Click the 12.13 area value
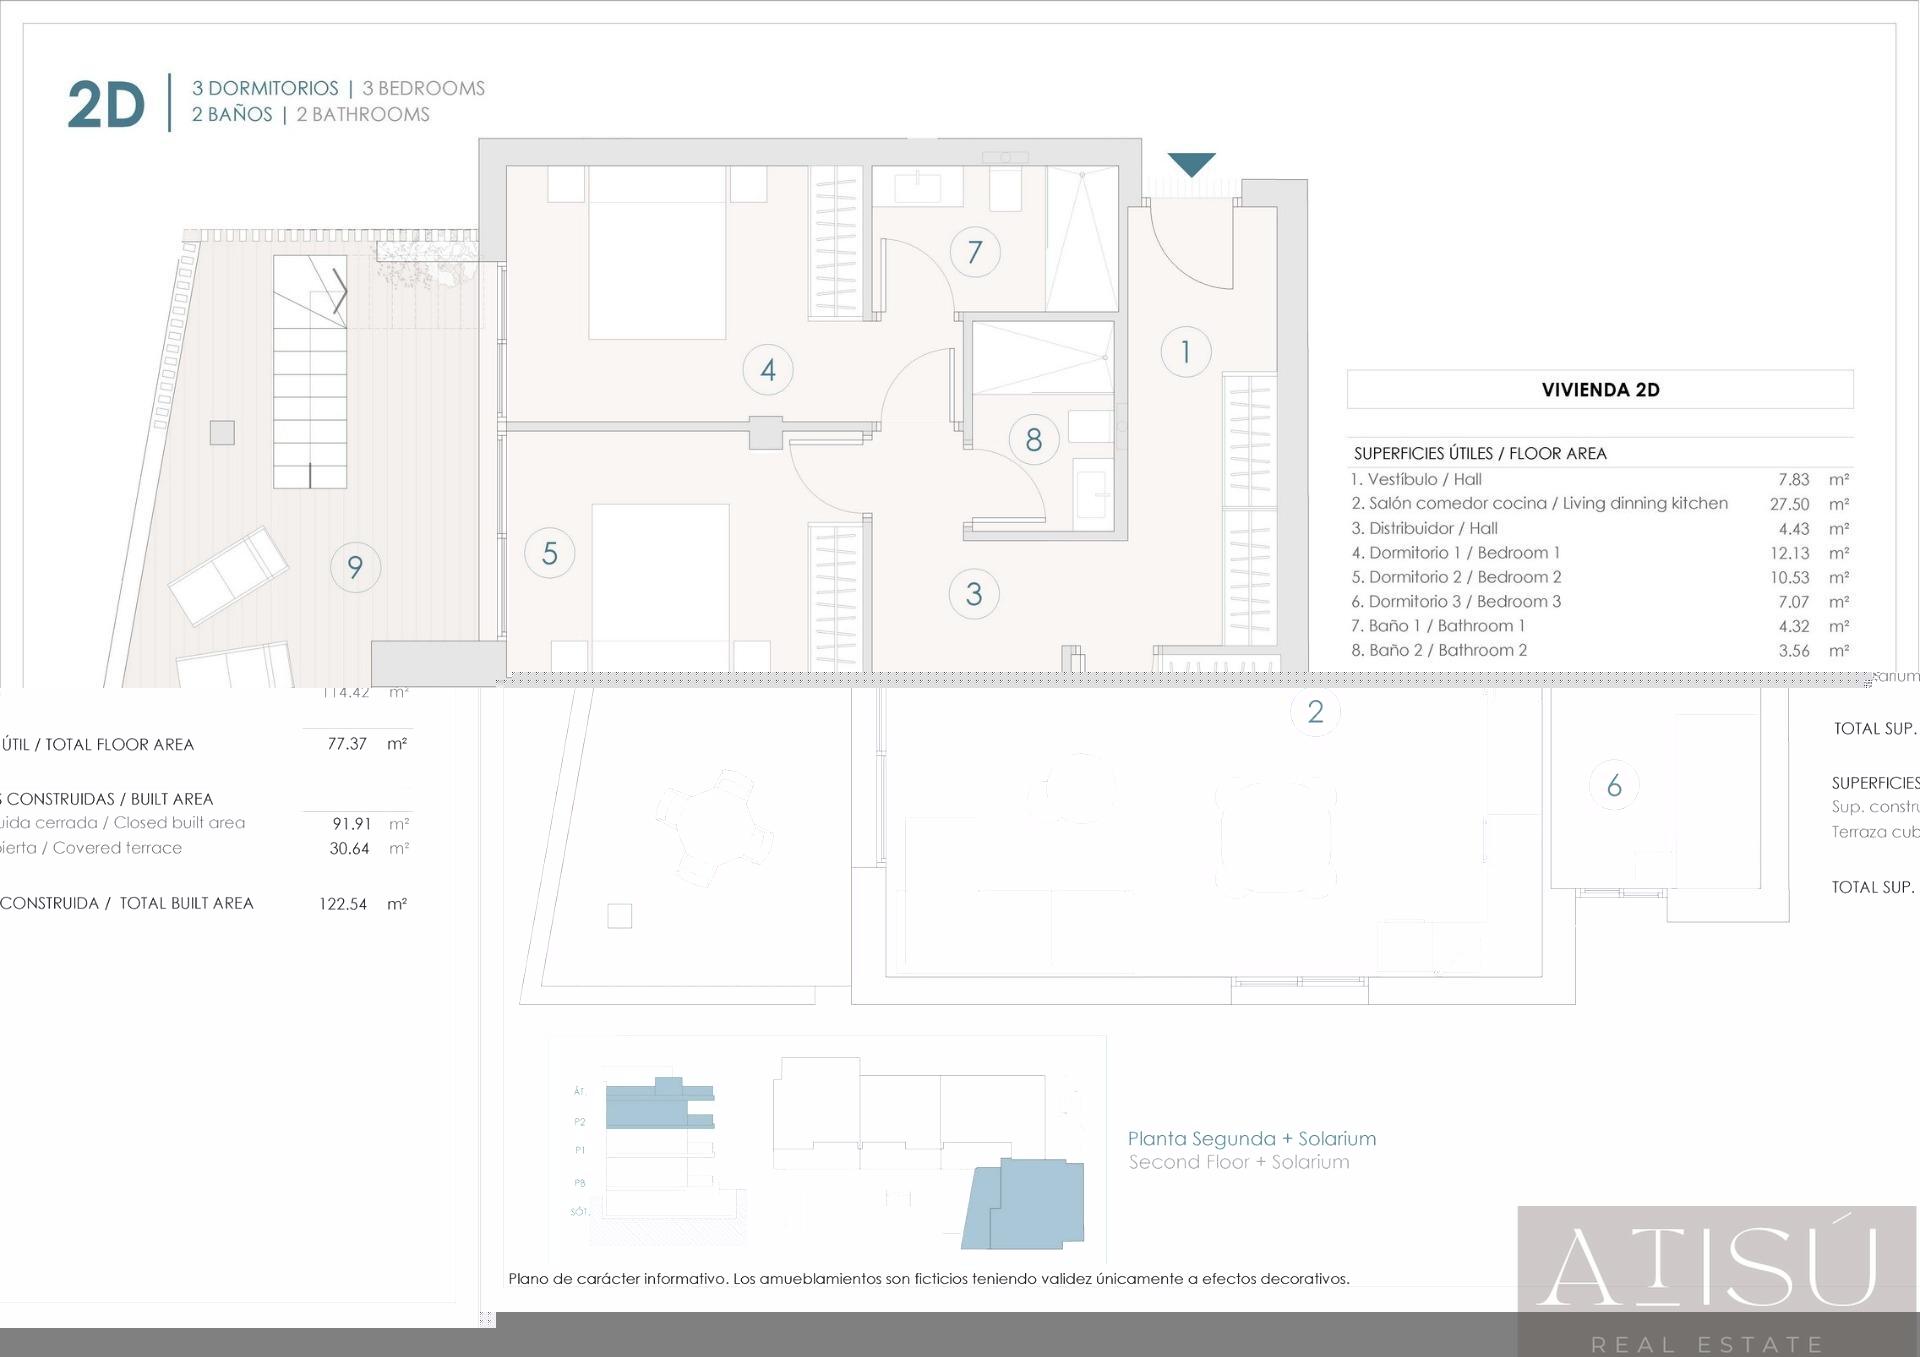 pos(1790,553)
